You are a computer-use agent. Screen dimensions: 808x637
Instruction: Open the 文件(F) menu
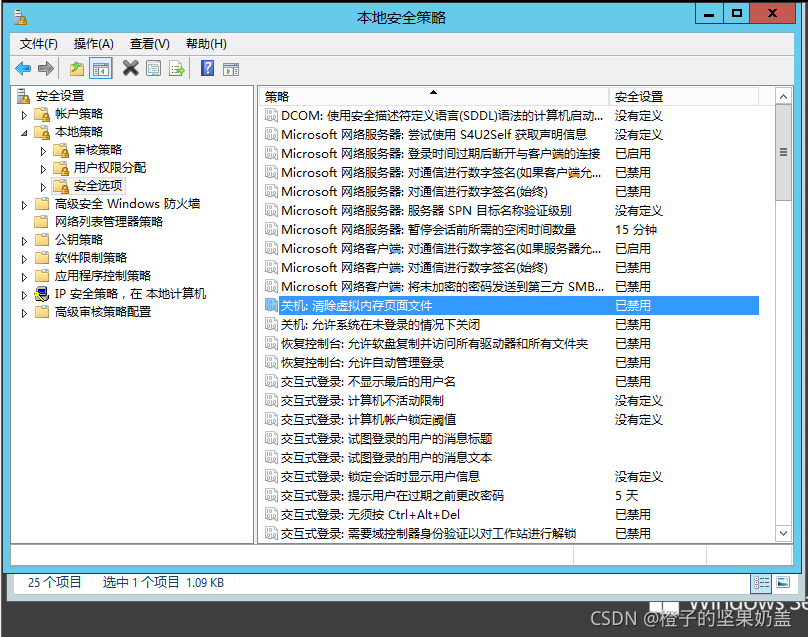[39, 44]
